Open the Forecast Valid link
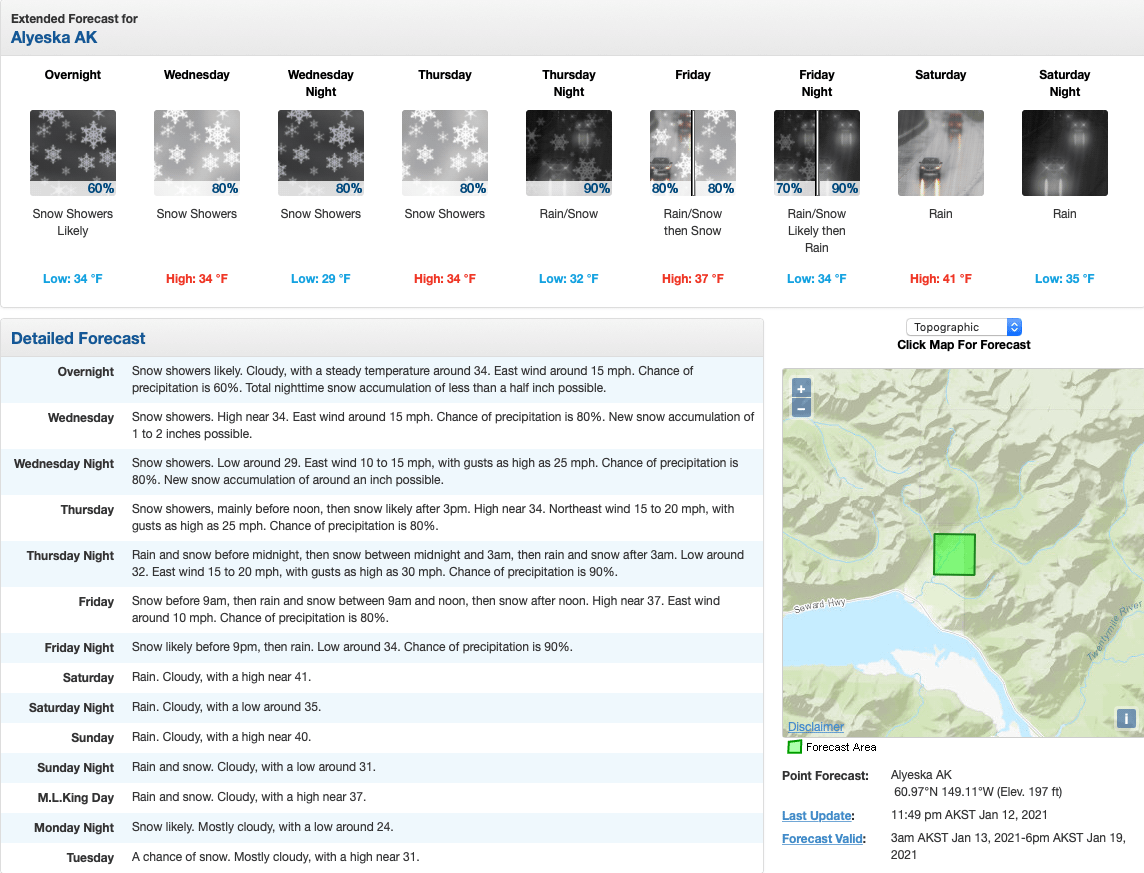 tap(822, 839)
